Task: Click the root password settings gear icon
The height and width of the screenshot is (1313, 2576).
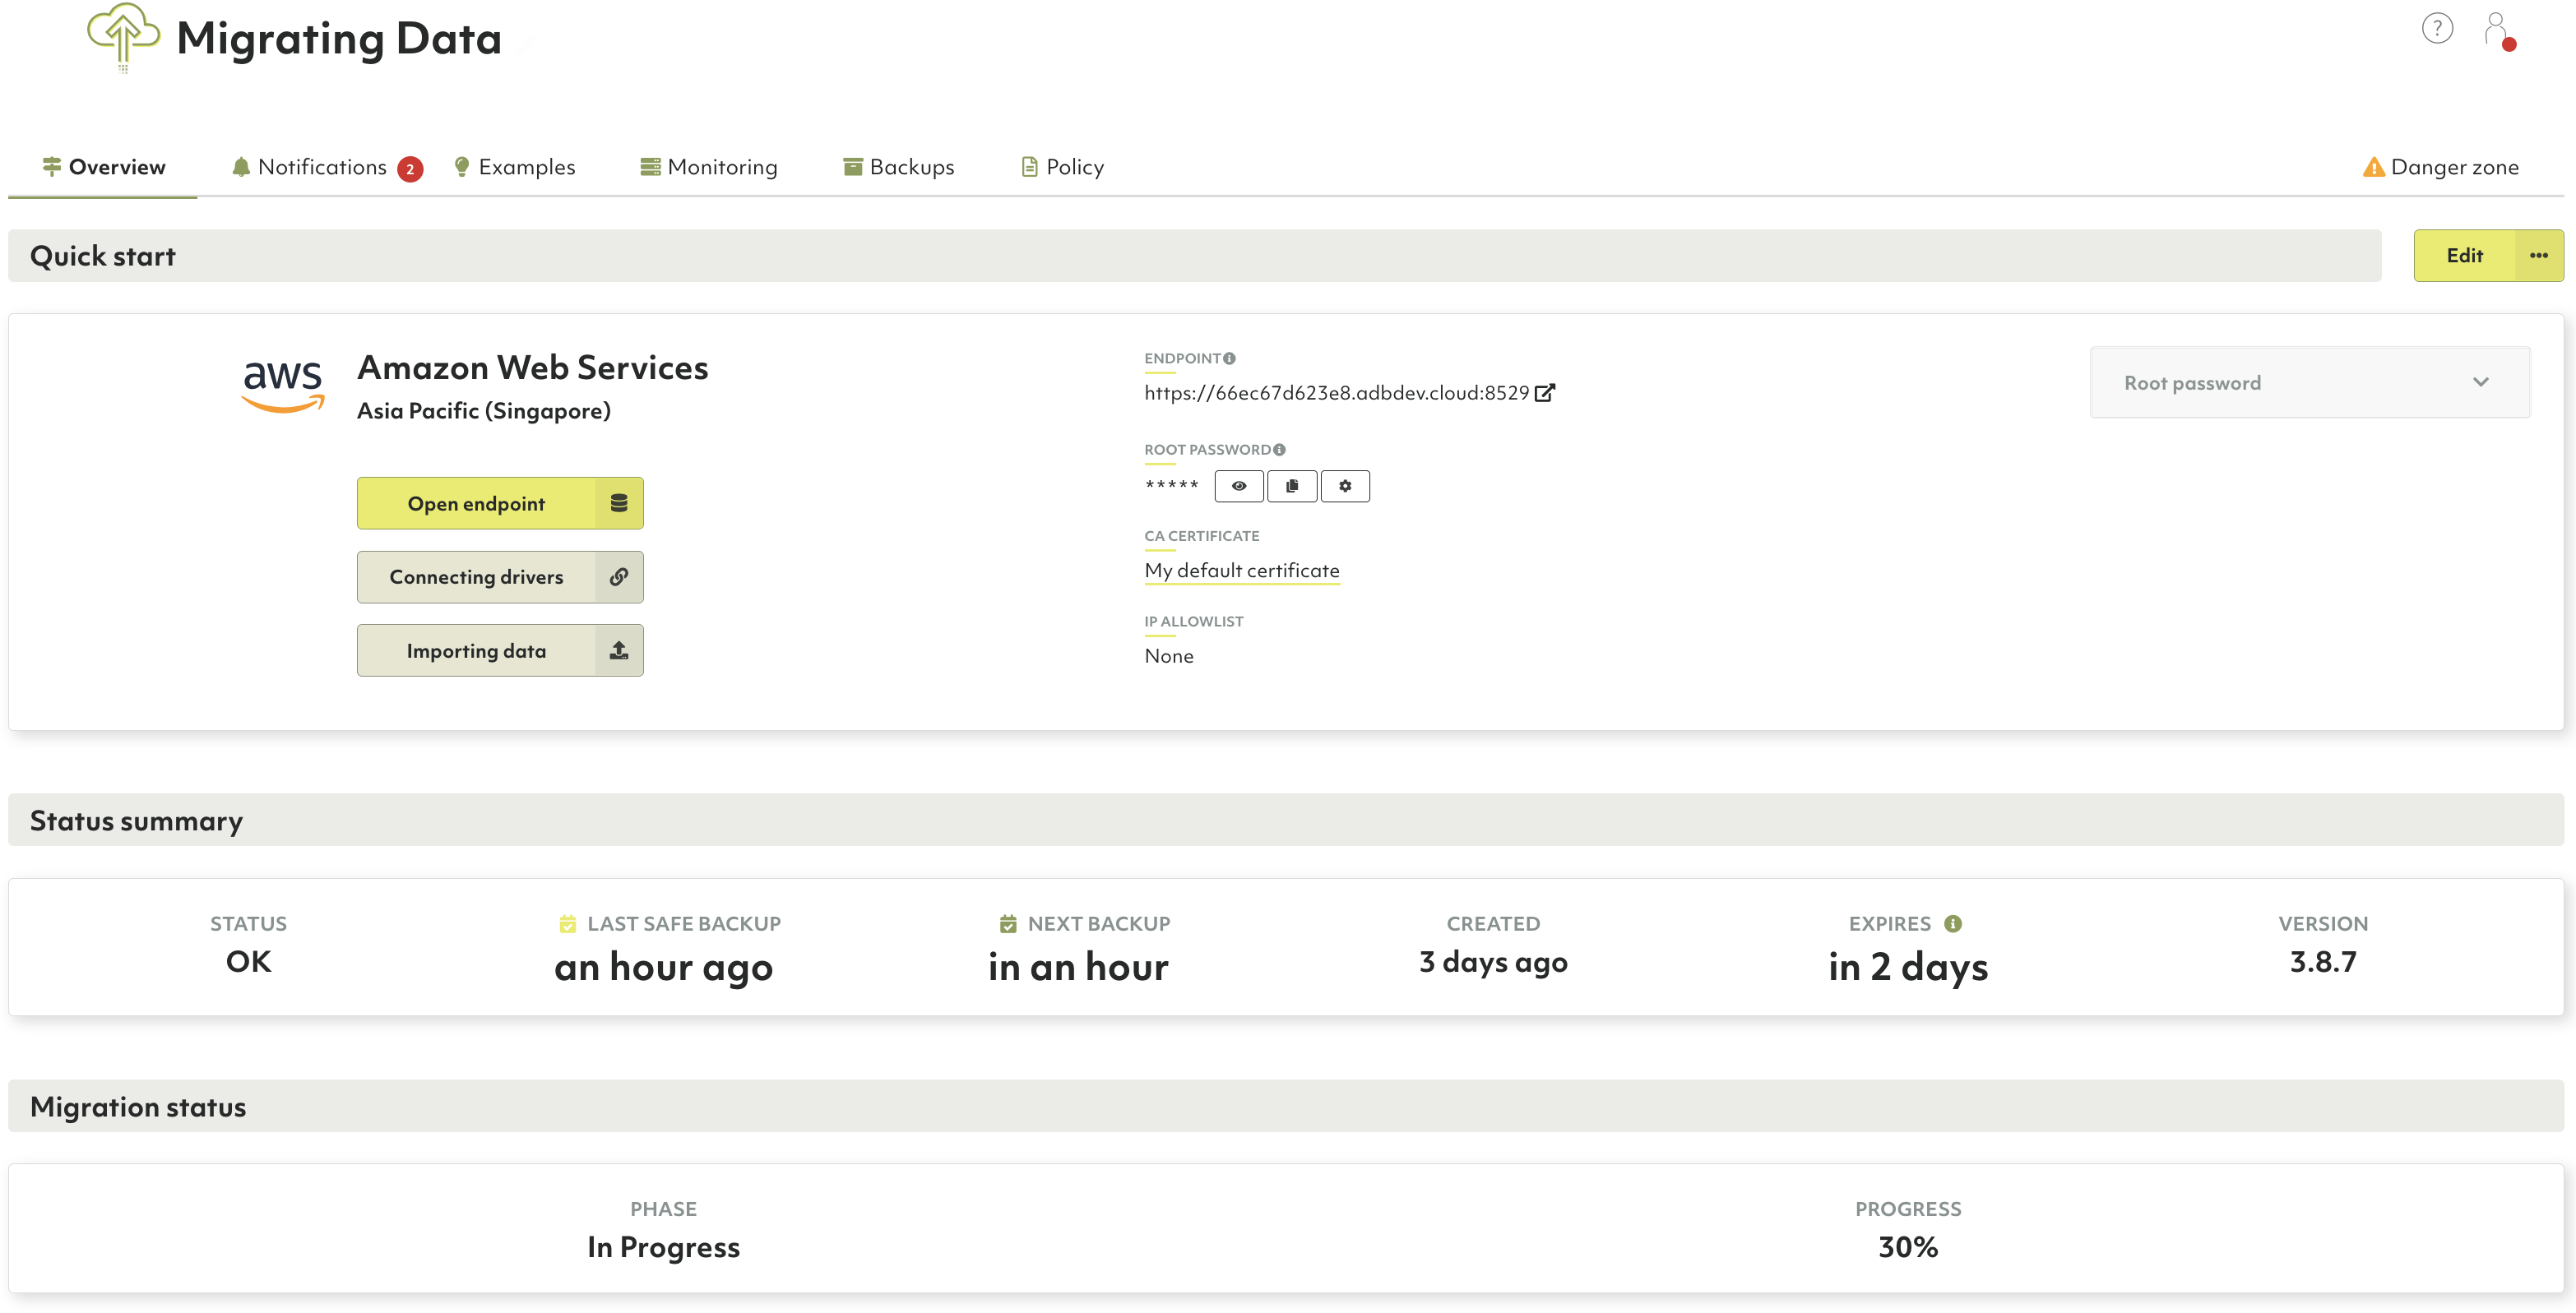Action: pyautogui.click(x=1345, y=486)
